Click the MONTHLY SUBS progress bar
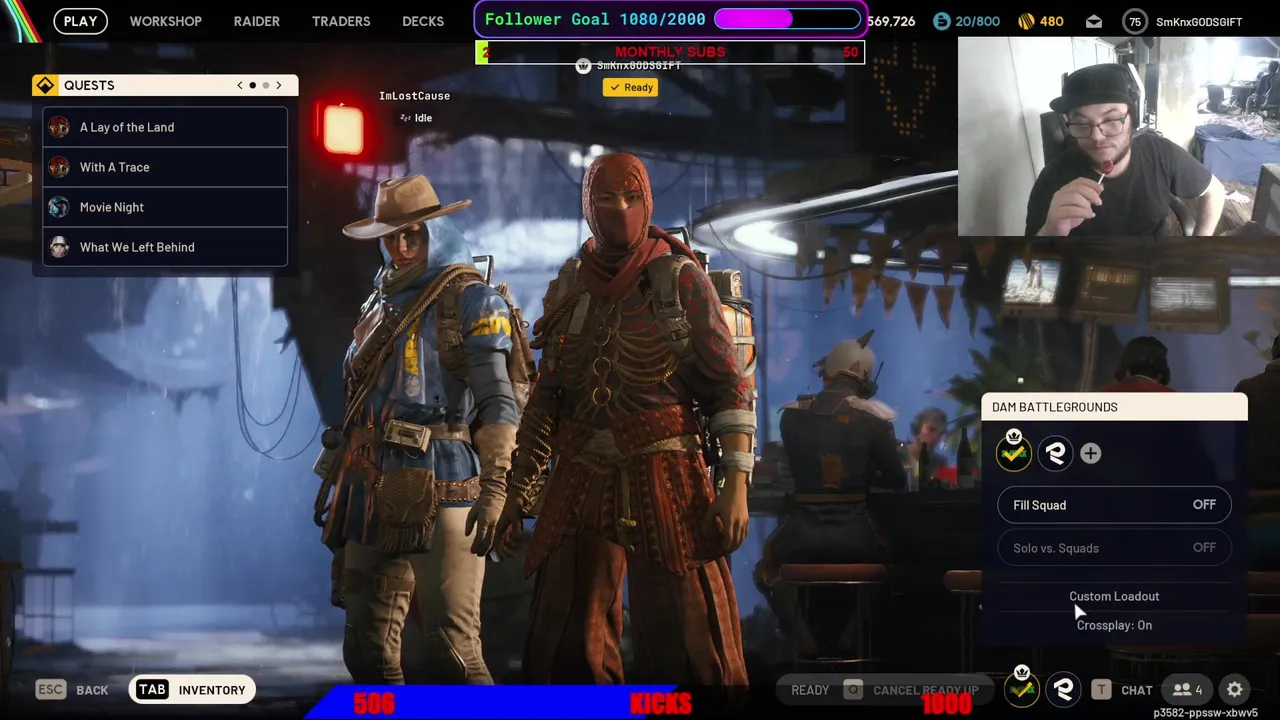This screenshot has width=1280, height=720. pos(670,52)
